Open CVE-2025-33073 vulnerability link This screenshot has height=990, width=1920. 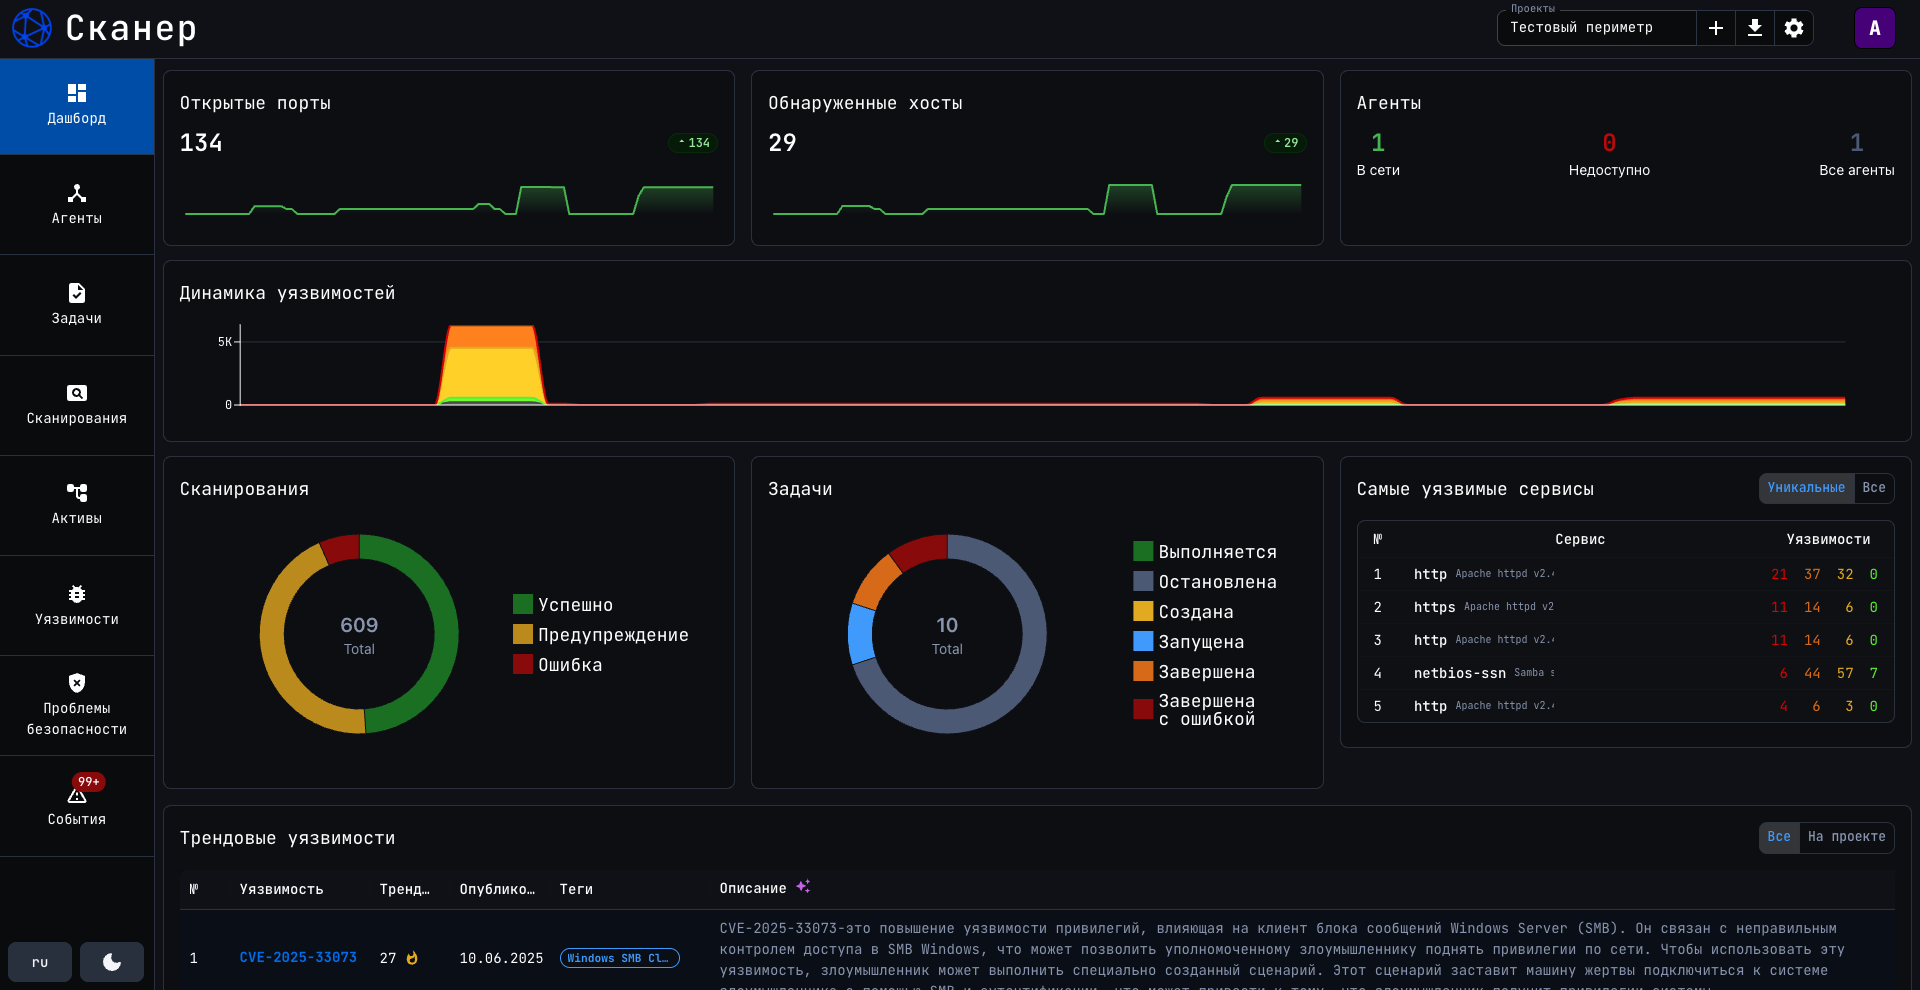click(298, 958)
